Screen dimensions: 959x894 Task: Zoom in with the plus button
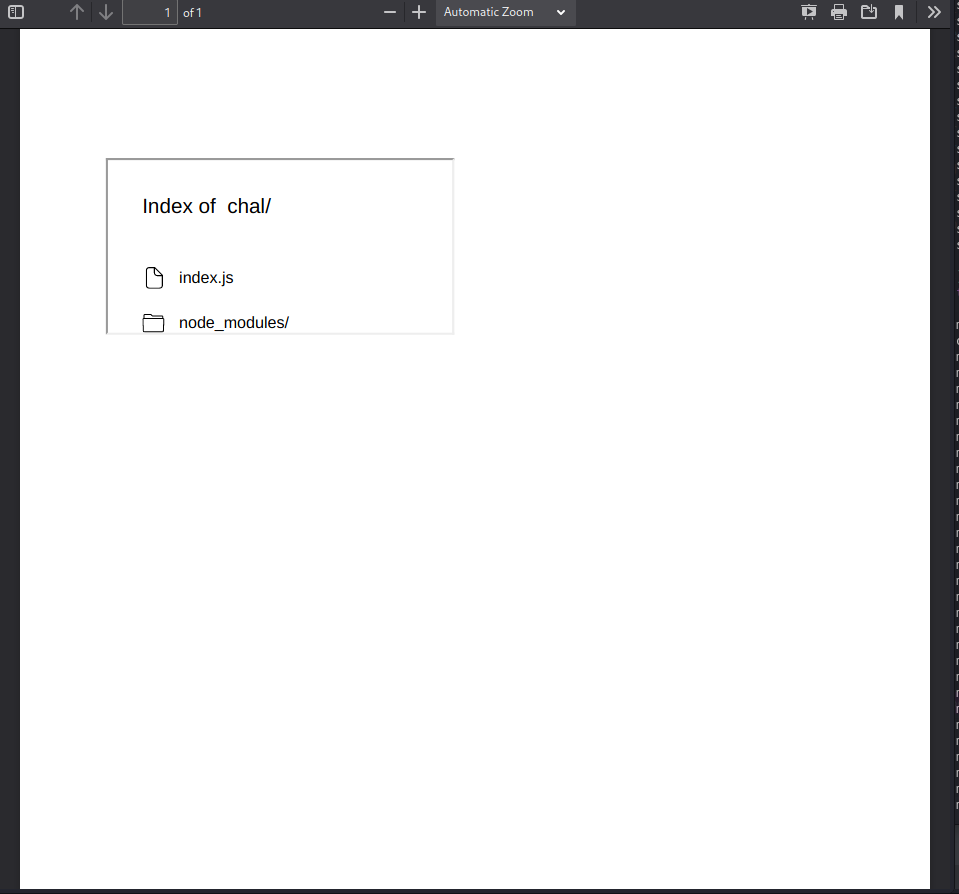419,12
